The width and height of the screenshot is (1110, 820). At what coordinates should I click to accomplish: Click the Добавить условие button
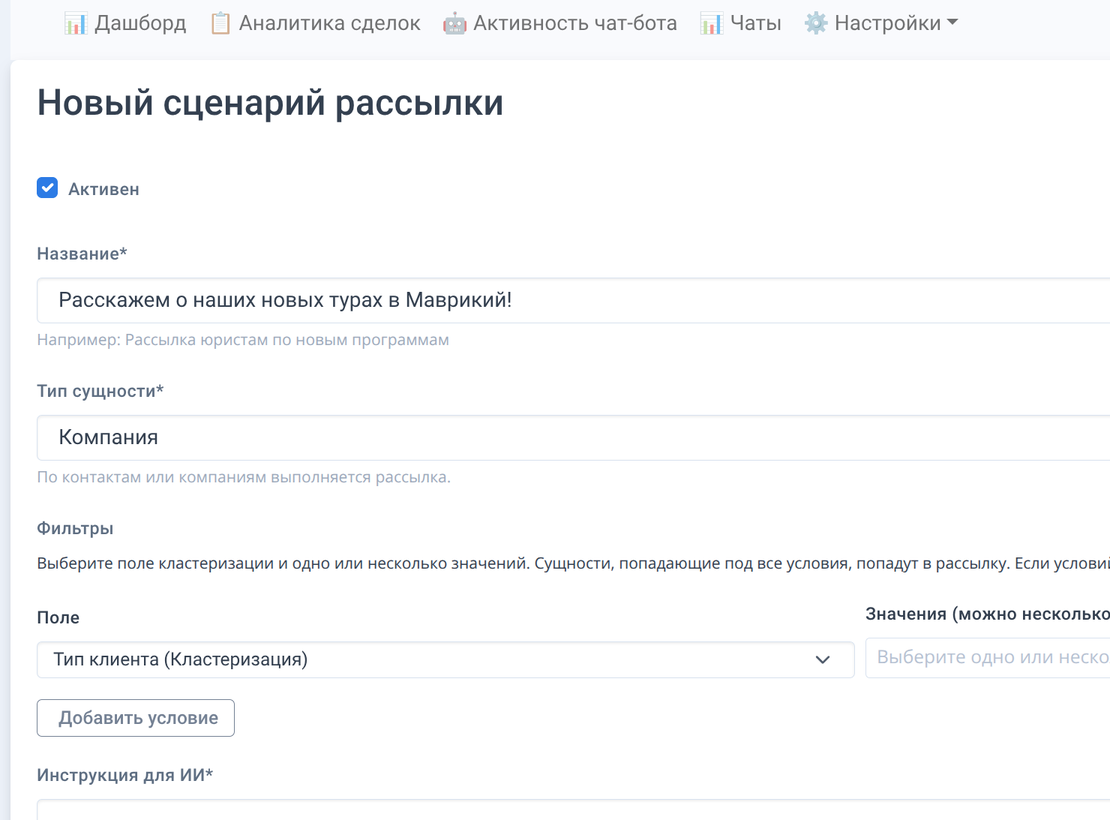click(x=135, y=717)
